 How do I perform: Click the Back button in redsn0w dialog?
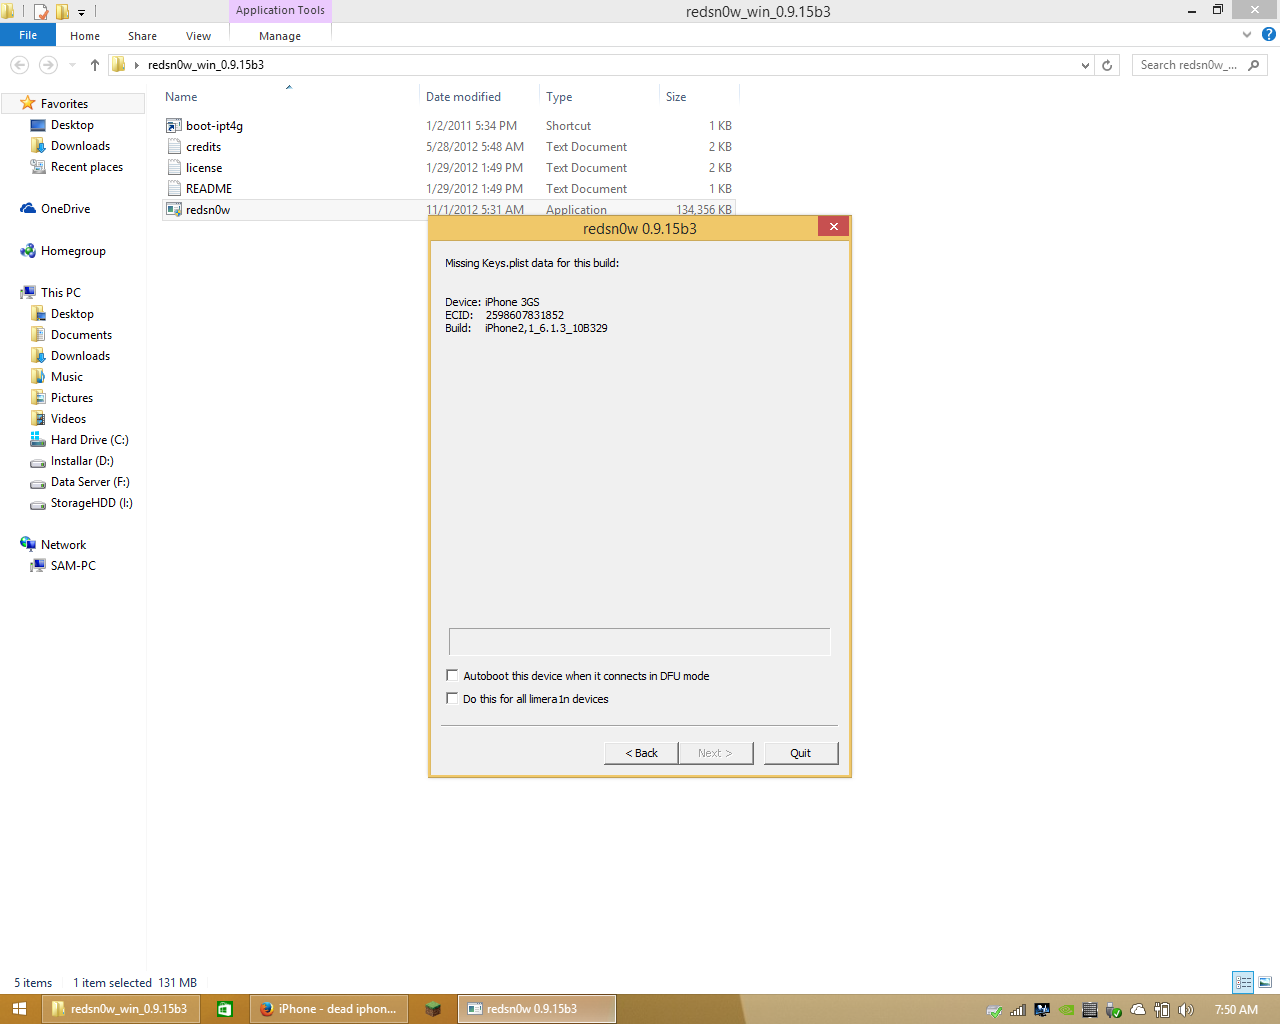tap(641, 753)
